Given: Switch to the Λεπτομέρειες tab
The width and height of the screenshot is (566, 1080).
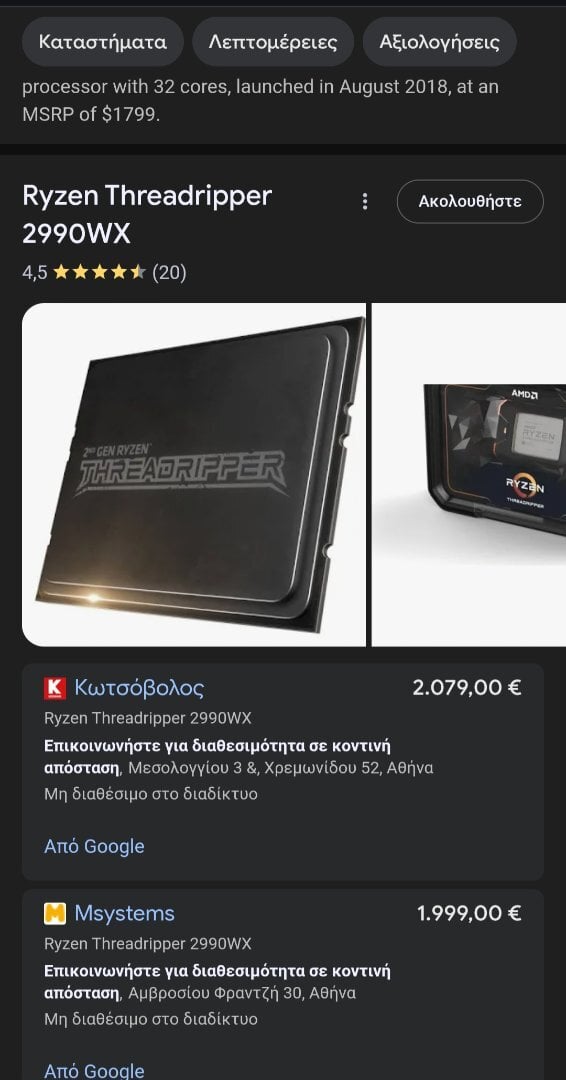Looking at the screenshot, I should 273,42.
